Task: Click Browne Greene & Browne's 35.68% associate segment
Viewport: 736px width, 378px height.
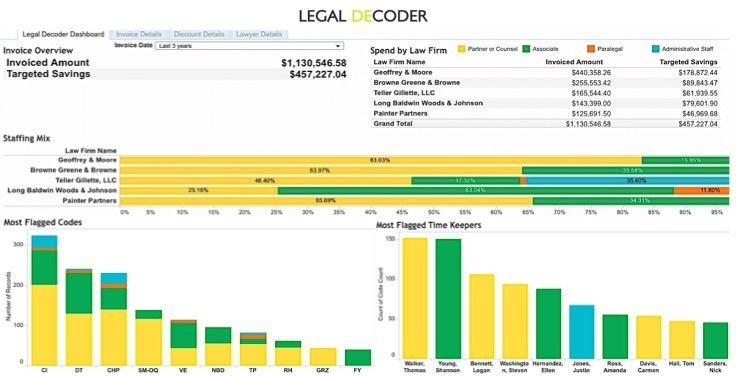Action: click(626, 170)
